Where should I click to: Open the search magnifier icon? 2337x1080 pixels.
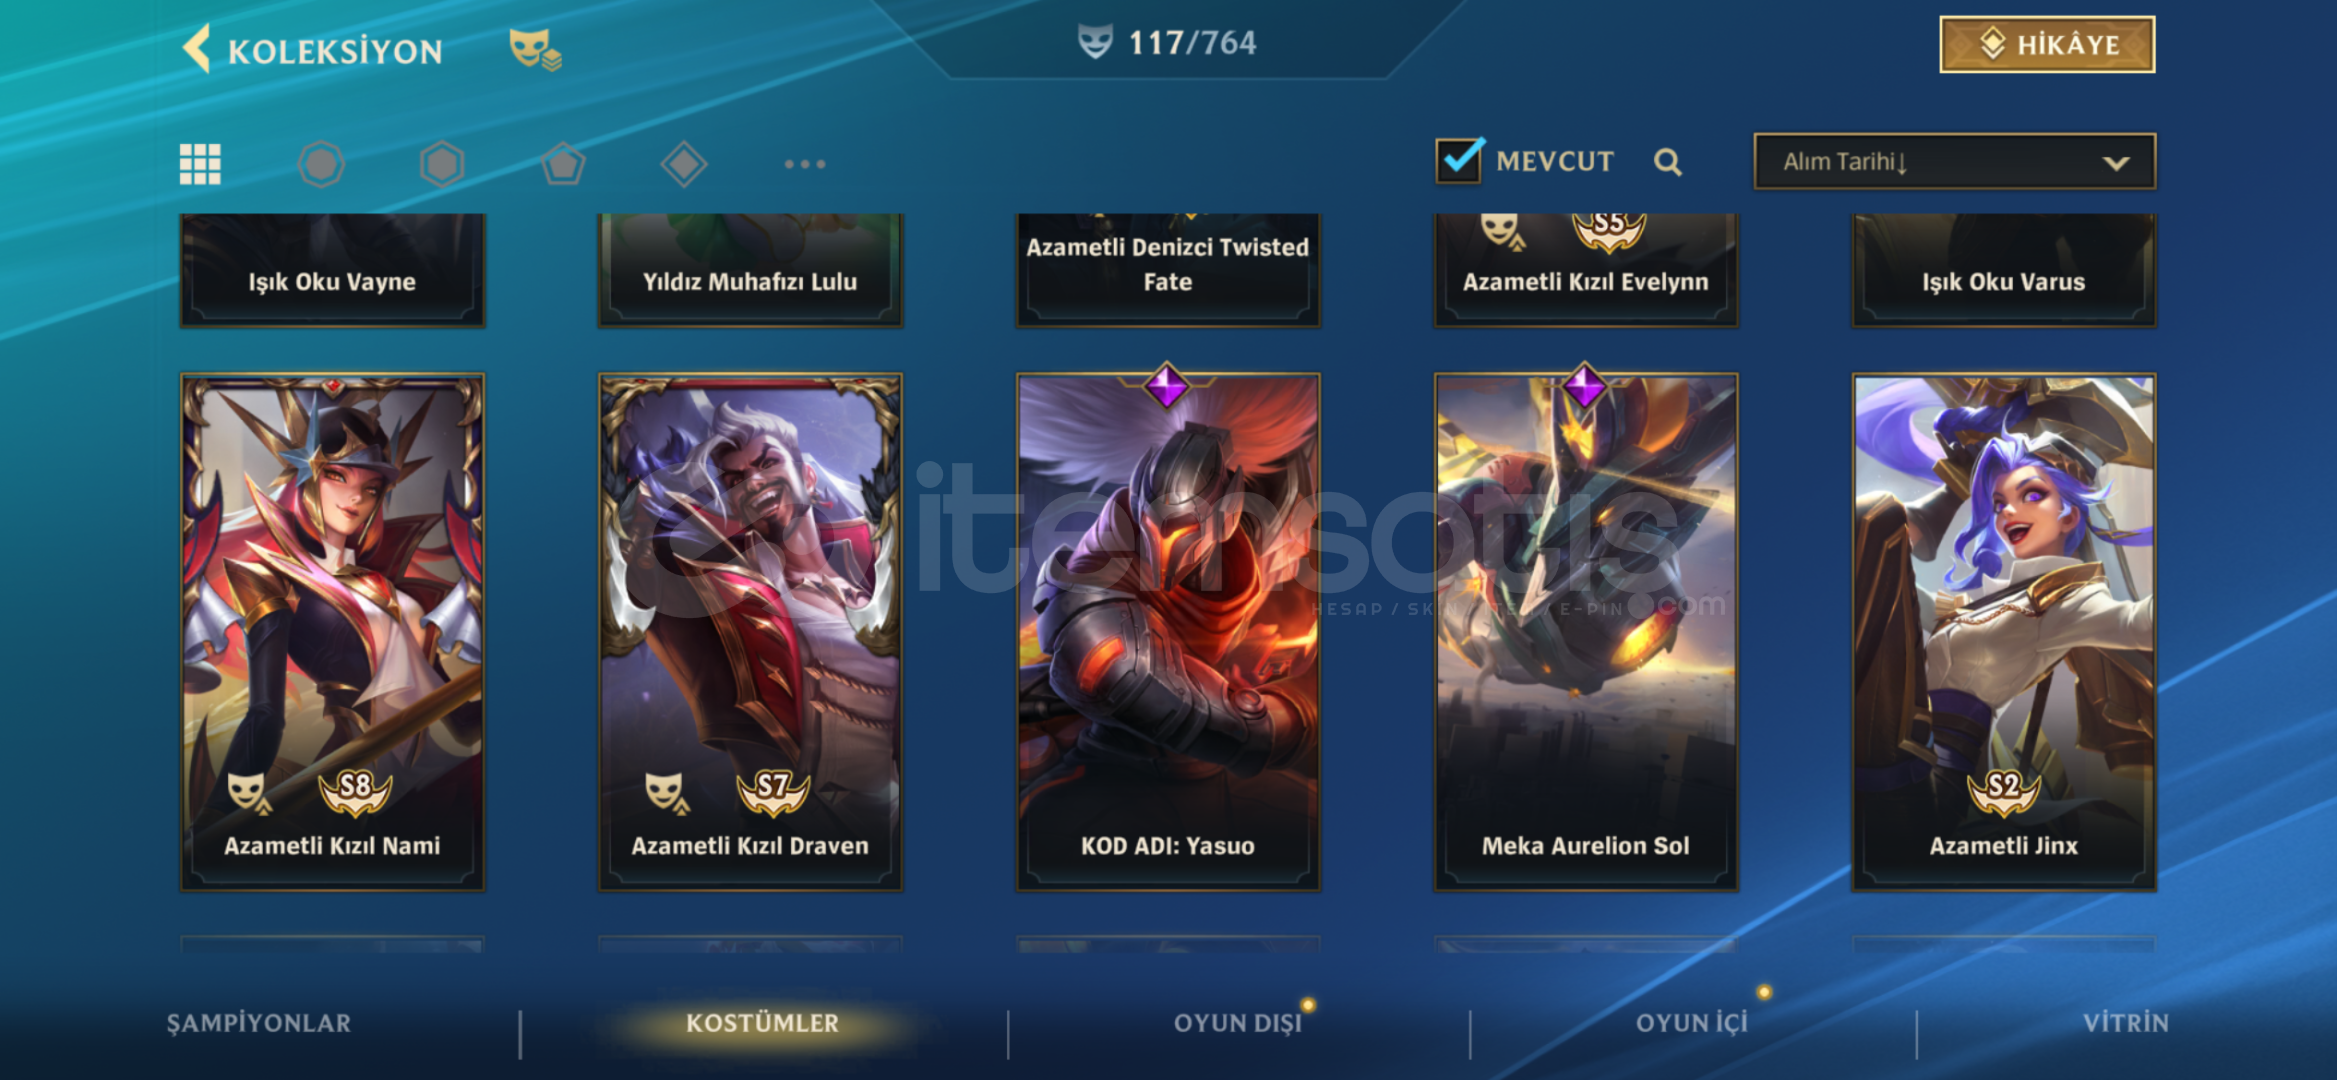[x=1667, y=162]
